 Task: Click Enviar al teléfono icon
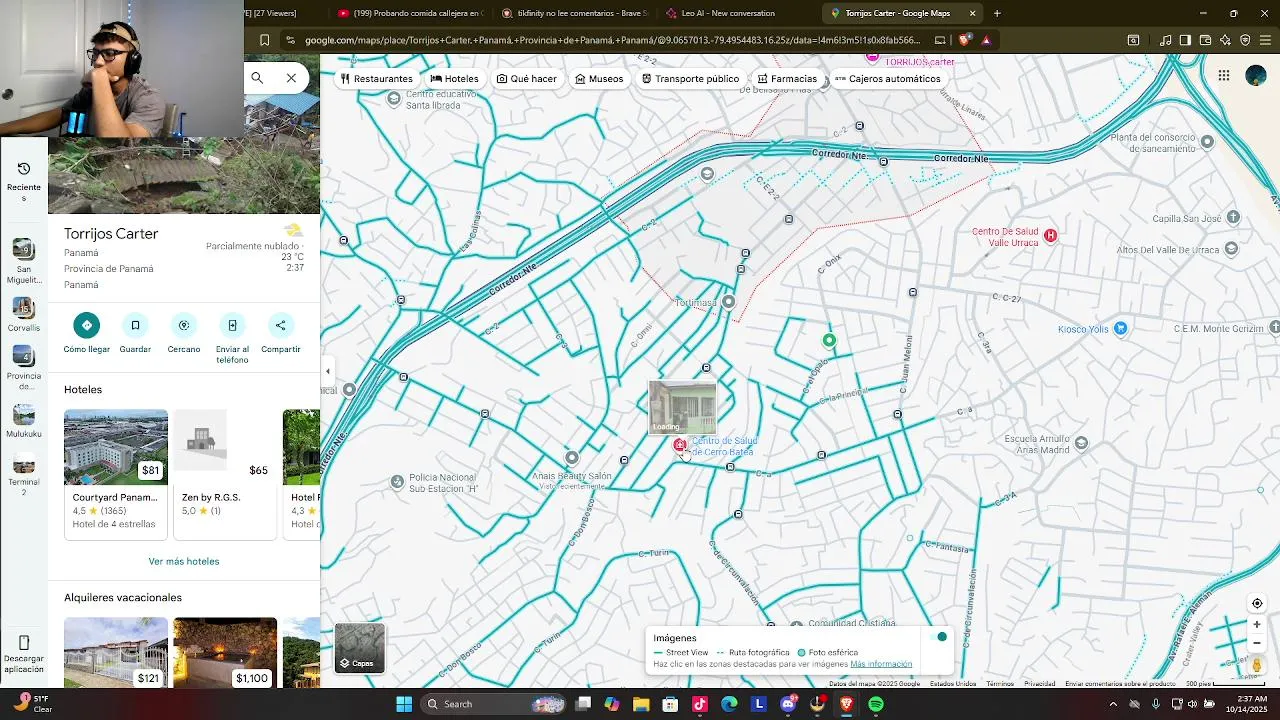click(x=232, y=325)
